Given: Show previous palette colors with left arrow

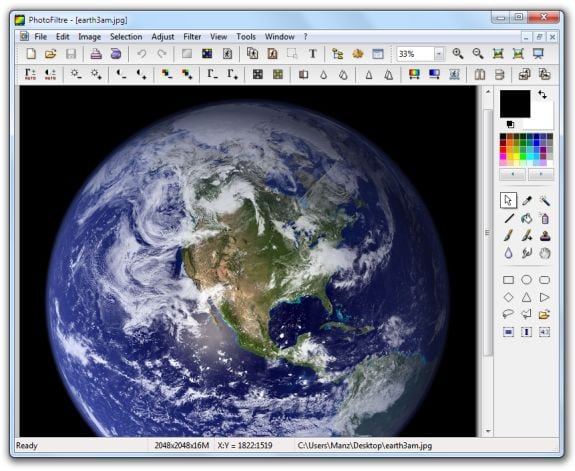Looking at the screenshot, I should tap(512, 174).
